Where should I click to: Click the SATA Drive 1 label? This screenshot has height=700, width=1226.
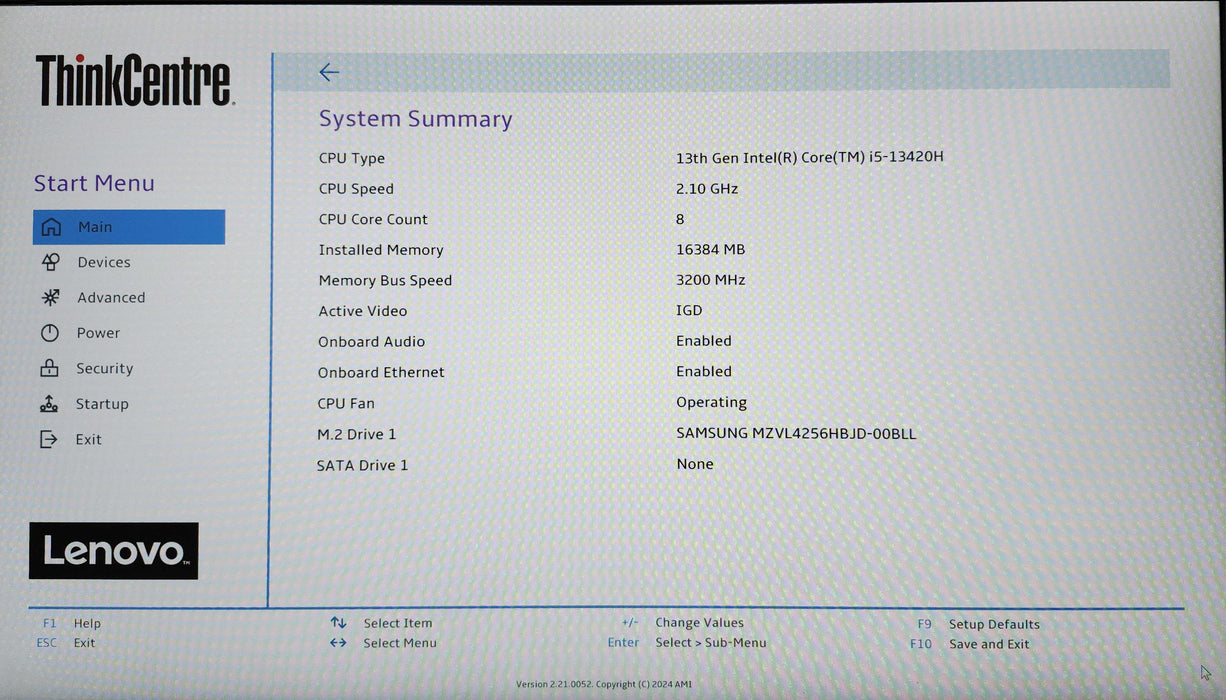tap(362, 465)
